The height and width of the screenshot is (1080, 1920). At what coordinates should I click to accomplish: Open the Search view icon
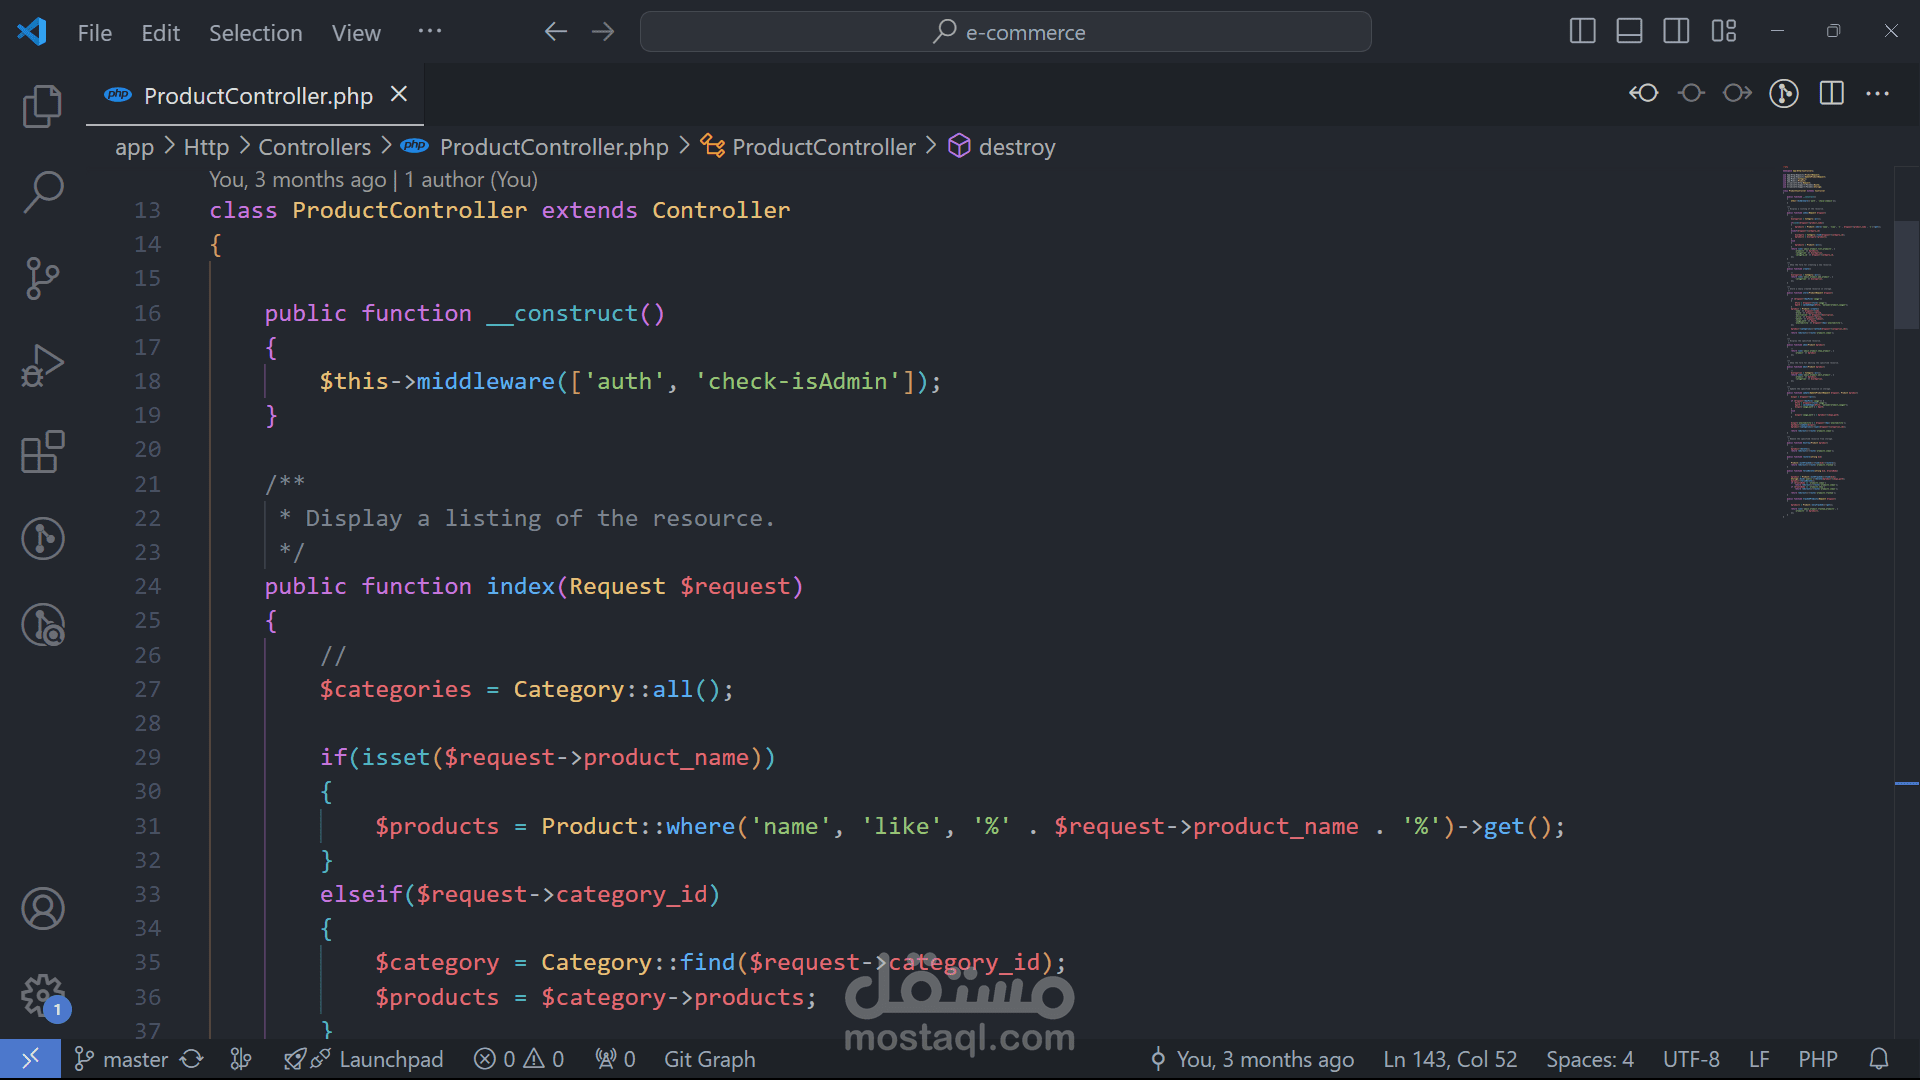click(x=42, y=191)
